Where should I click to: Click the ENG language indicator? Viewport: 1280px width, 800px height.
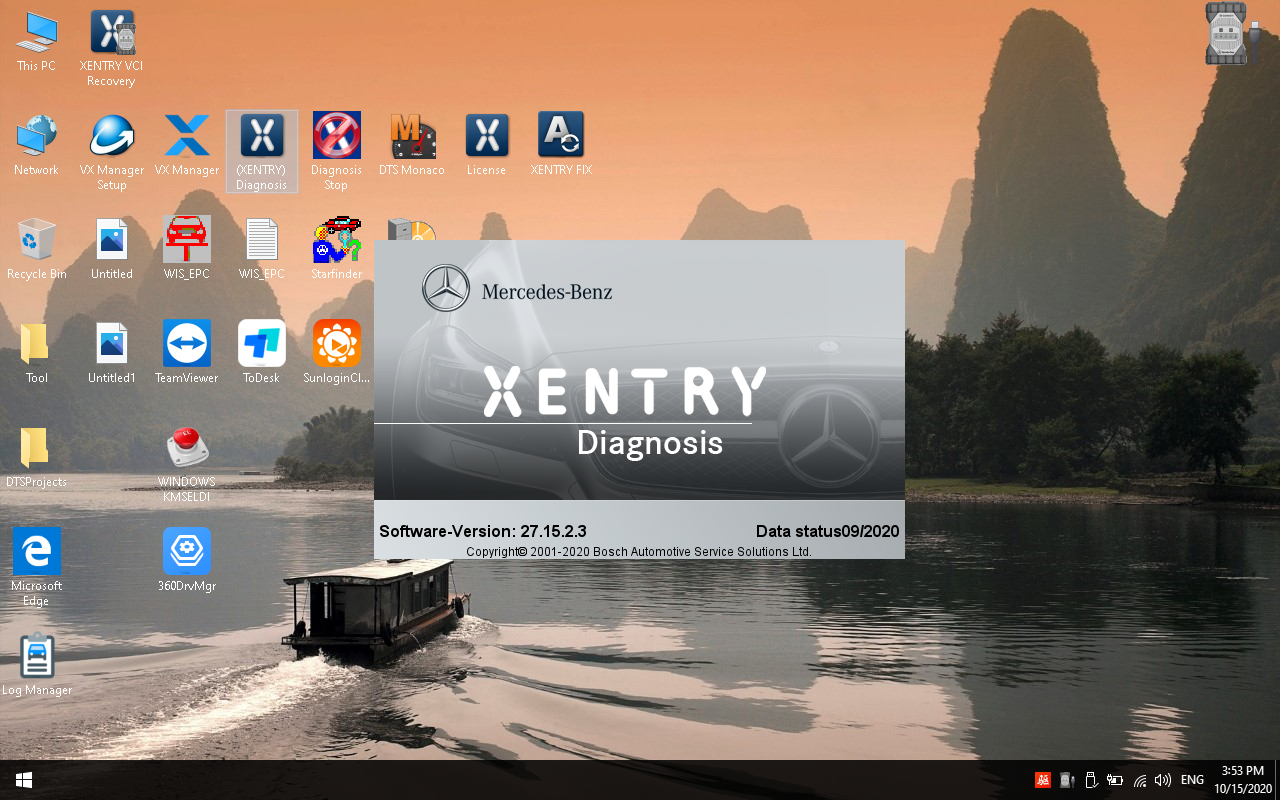[x=1192, y=780]
